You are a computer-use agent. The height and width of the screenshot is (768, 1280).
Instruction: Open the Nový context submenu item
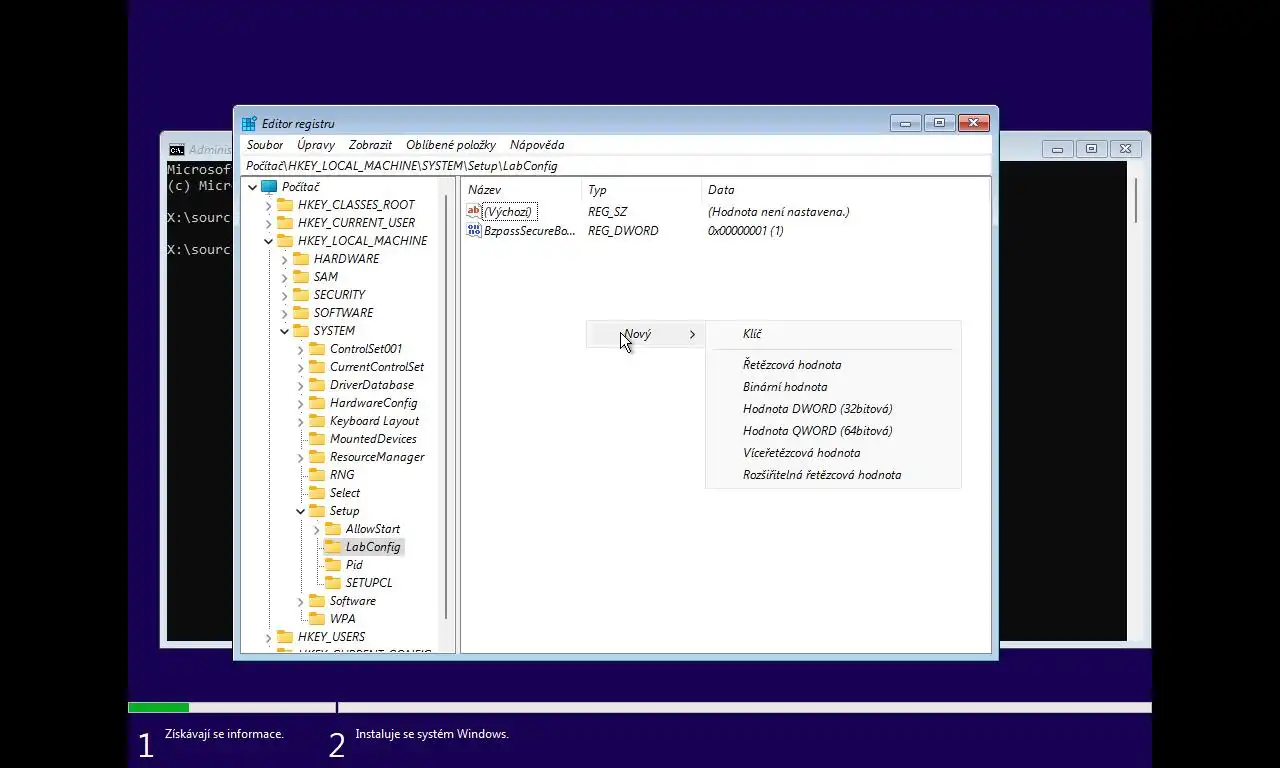(645, 334)
